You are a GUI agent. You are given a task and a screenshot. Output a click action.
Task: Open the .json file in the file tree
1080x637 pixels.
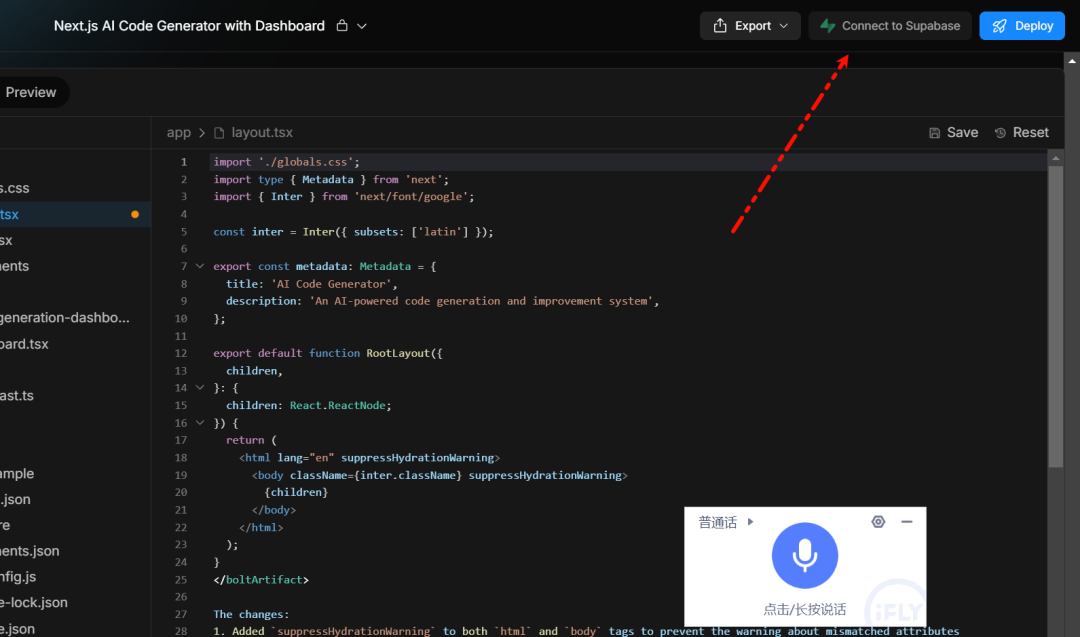(x=16, y=499)
